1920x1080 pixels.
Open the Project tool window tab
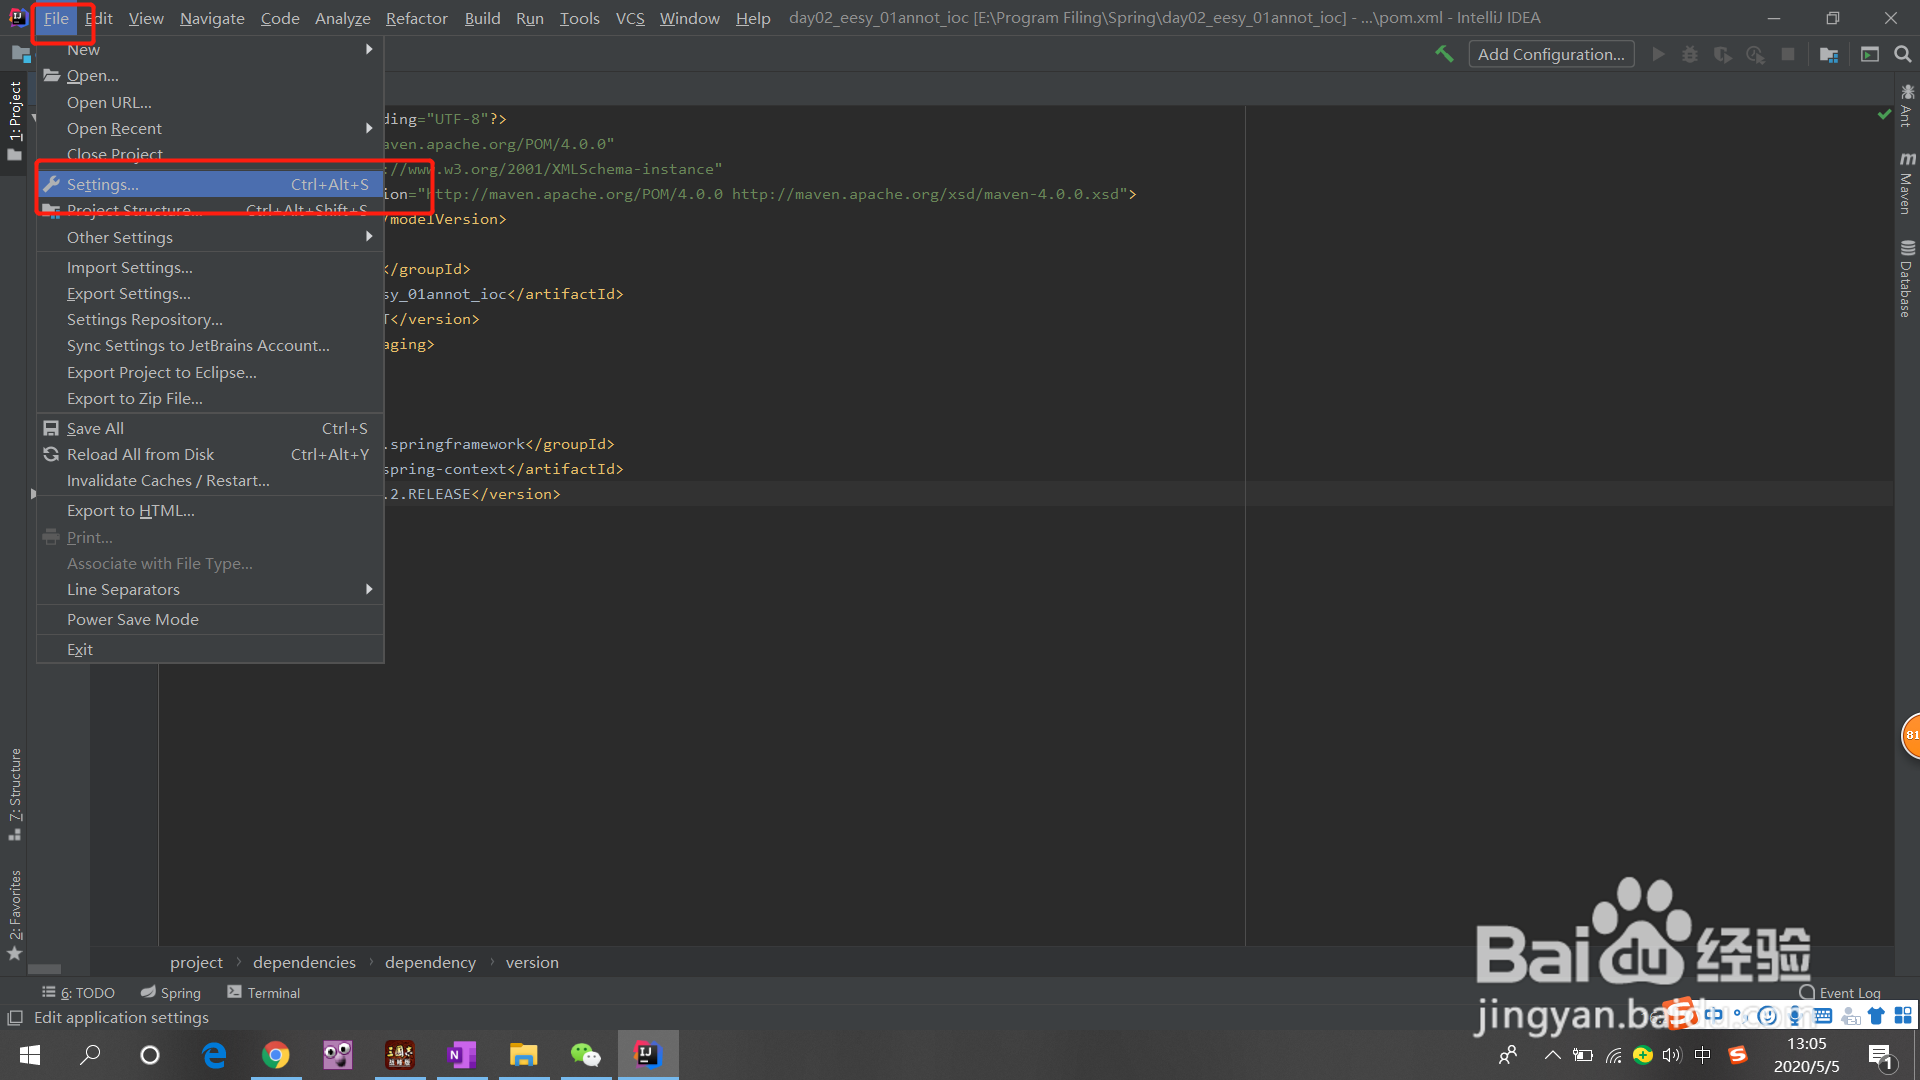(14, 120)
